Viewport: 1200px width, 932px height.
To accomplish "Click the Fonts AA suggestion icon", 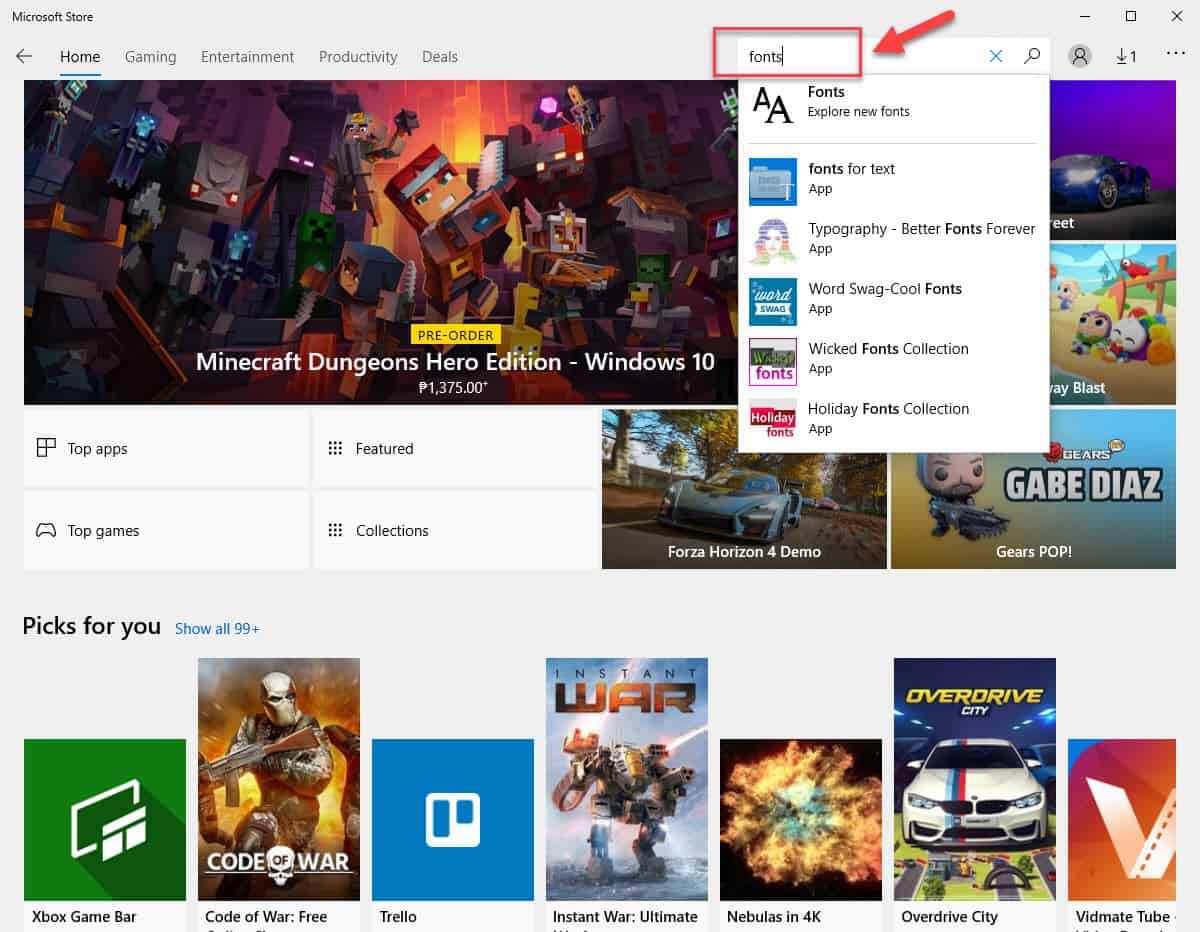I will (x=772, y=104).
